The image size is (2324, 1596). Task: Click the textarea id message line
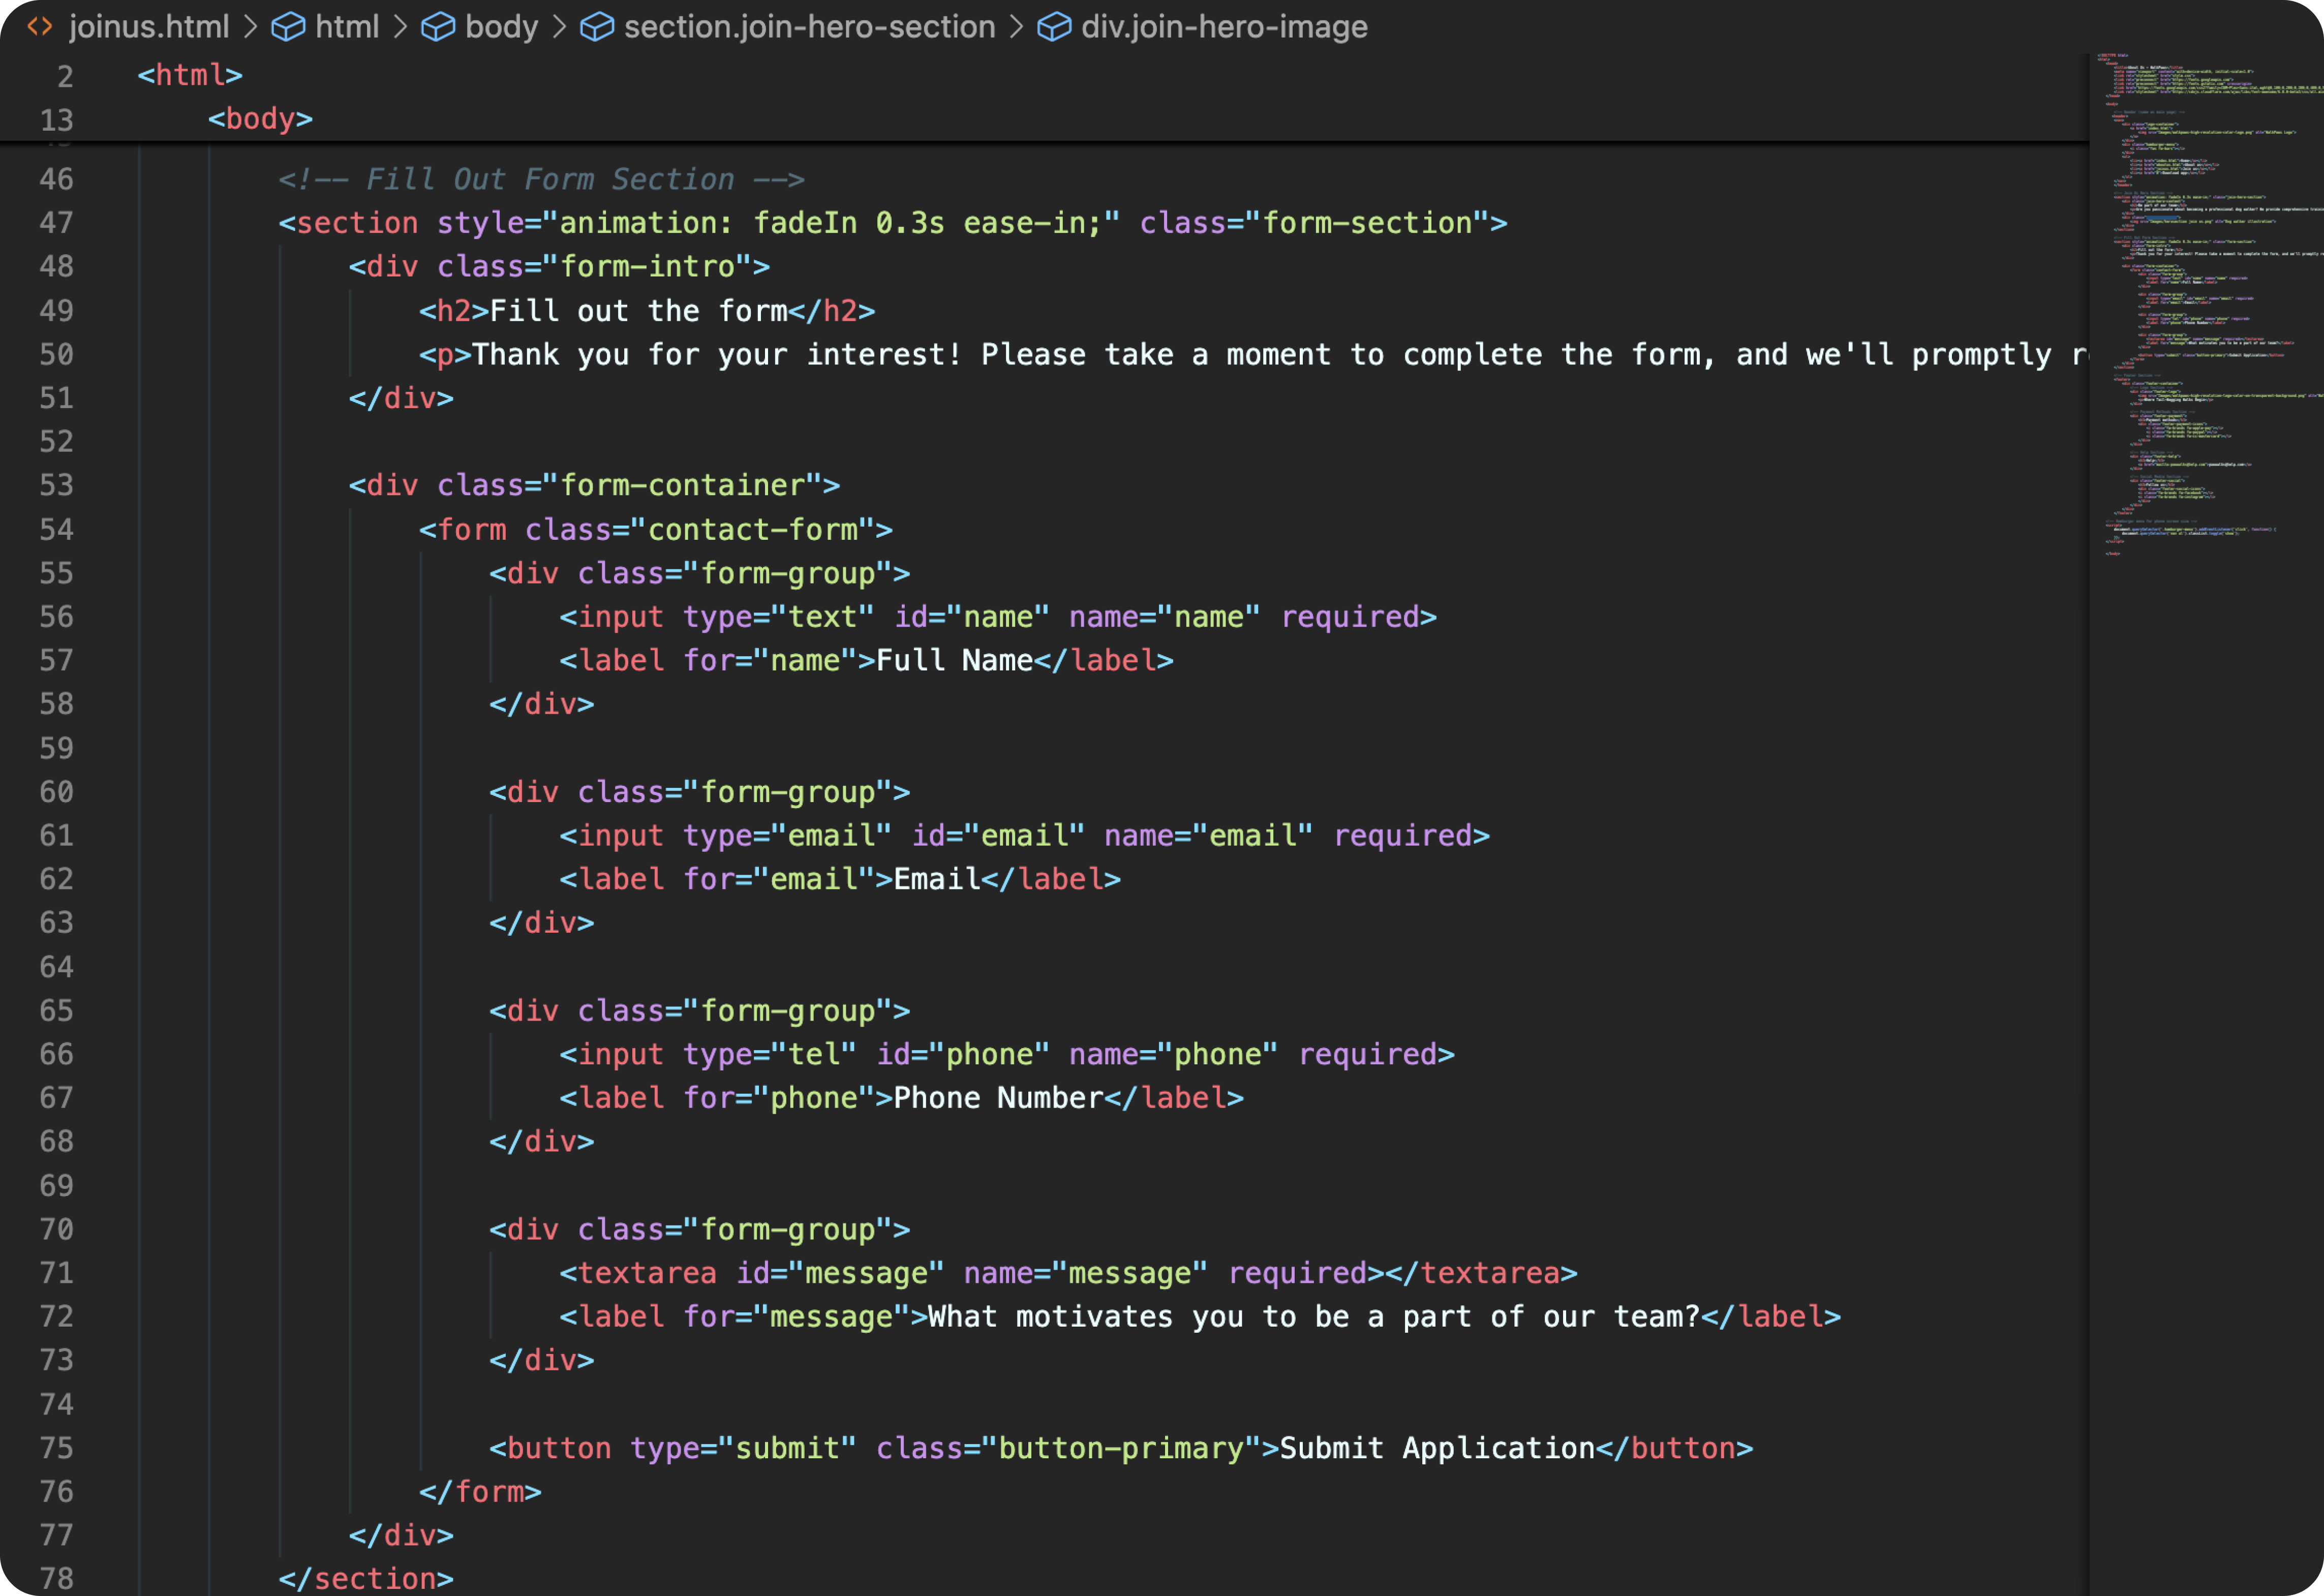click(1069, 1273)
